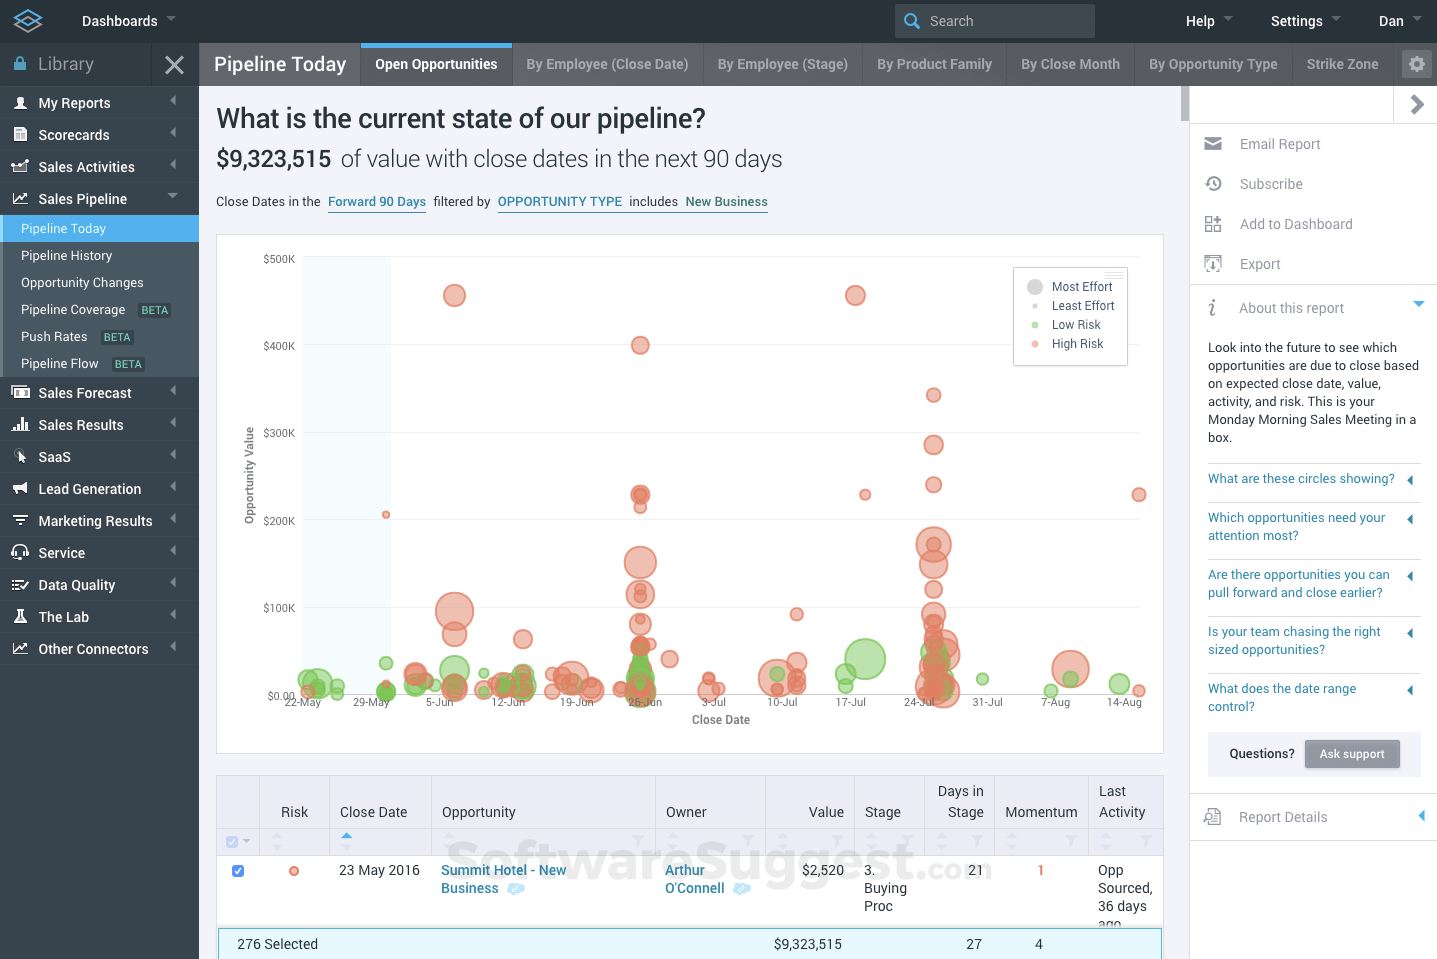The image size is (1437, 959).
Task: Toggle the select-all checkbox in table header
Action: (x=232, y=842)
